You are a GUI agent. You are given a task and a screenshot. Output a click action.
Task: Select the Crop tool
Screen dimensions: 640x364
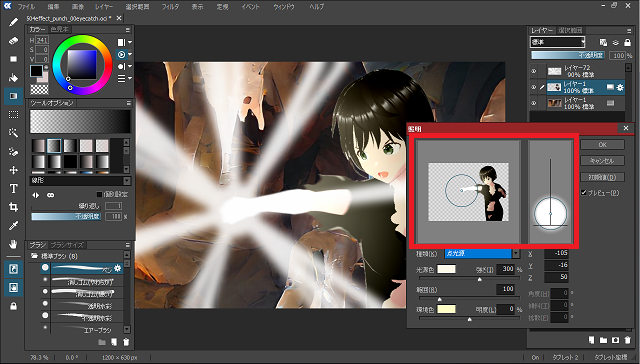13,207
